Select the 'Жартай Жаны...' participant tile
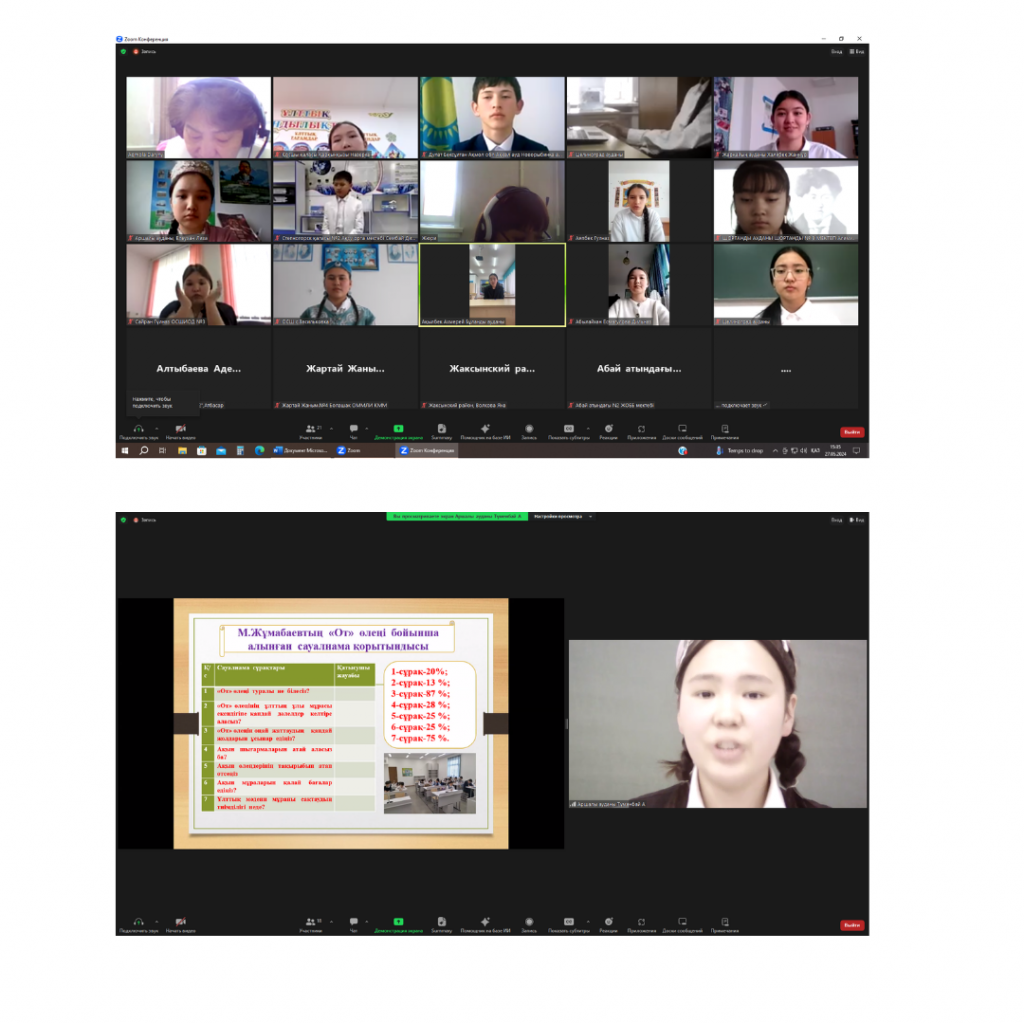 coord(345,368)
